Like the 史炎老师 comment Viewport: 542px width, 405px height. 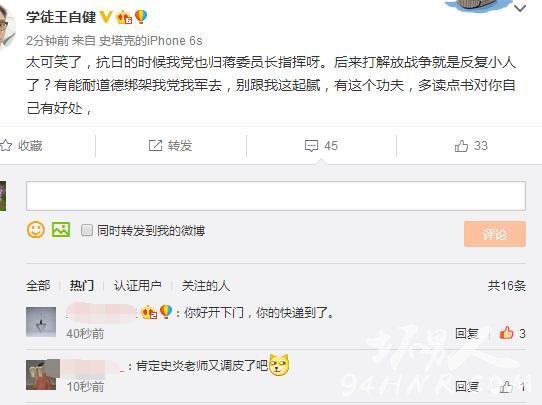(x=506, y=386)
